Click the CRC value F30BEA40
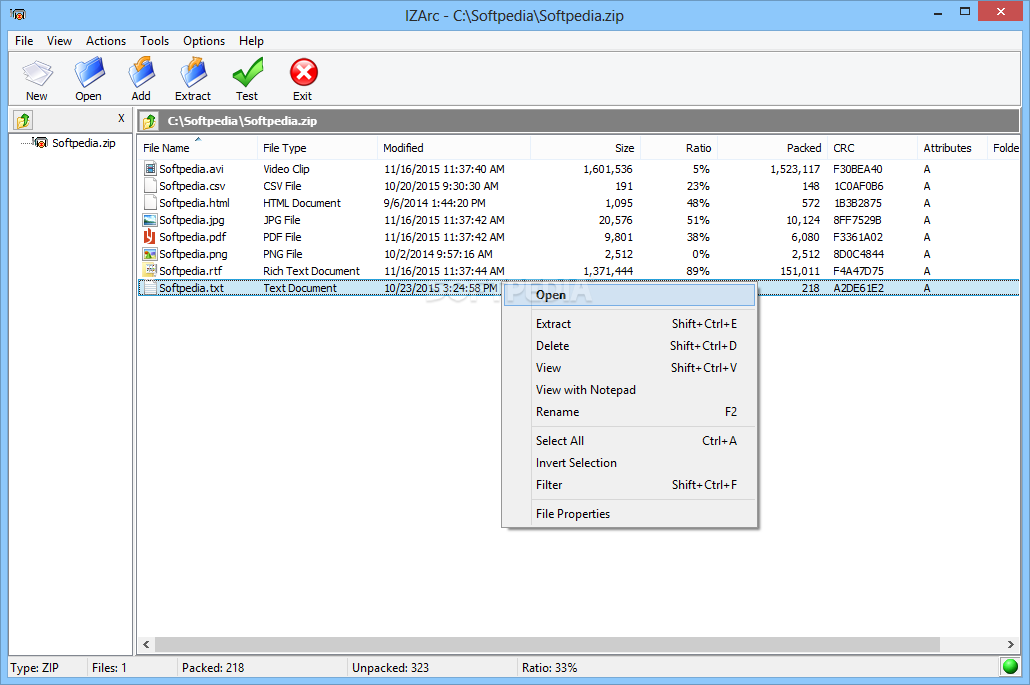1030x685 pixels. (x=858, y=169)
